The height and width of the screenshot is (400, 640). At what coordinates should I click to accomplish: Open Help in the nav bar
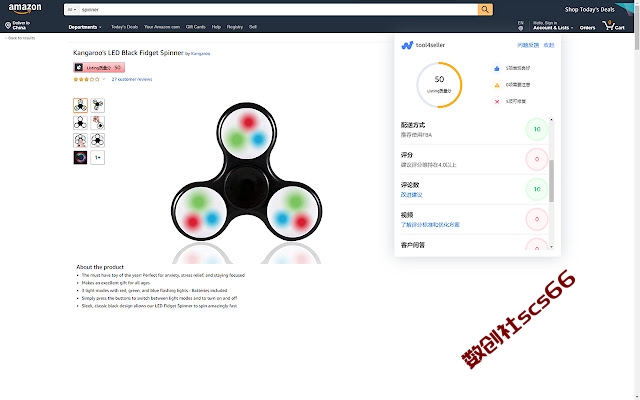(x=216, y=27)
